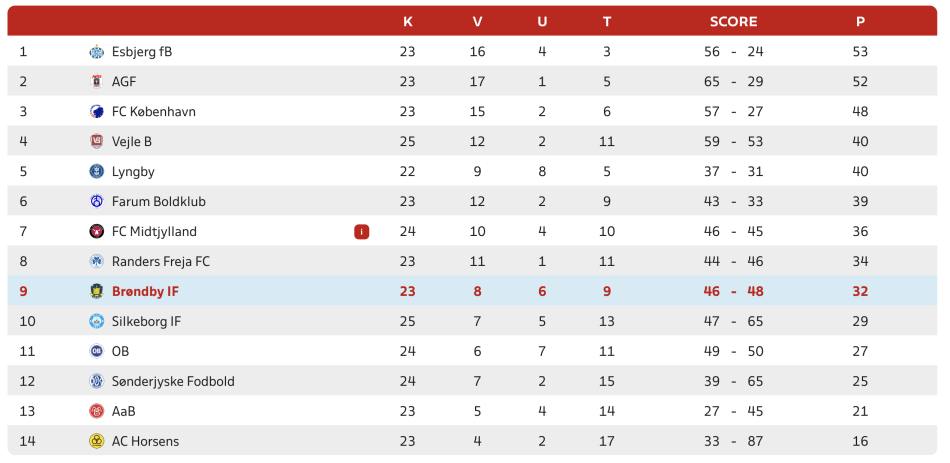Click the P points column header
The height and width of the screenshot is (463, 950).
(860, 22)
